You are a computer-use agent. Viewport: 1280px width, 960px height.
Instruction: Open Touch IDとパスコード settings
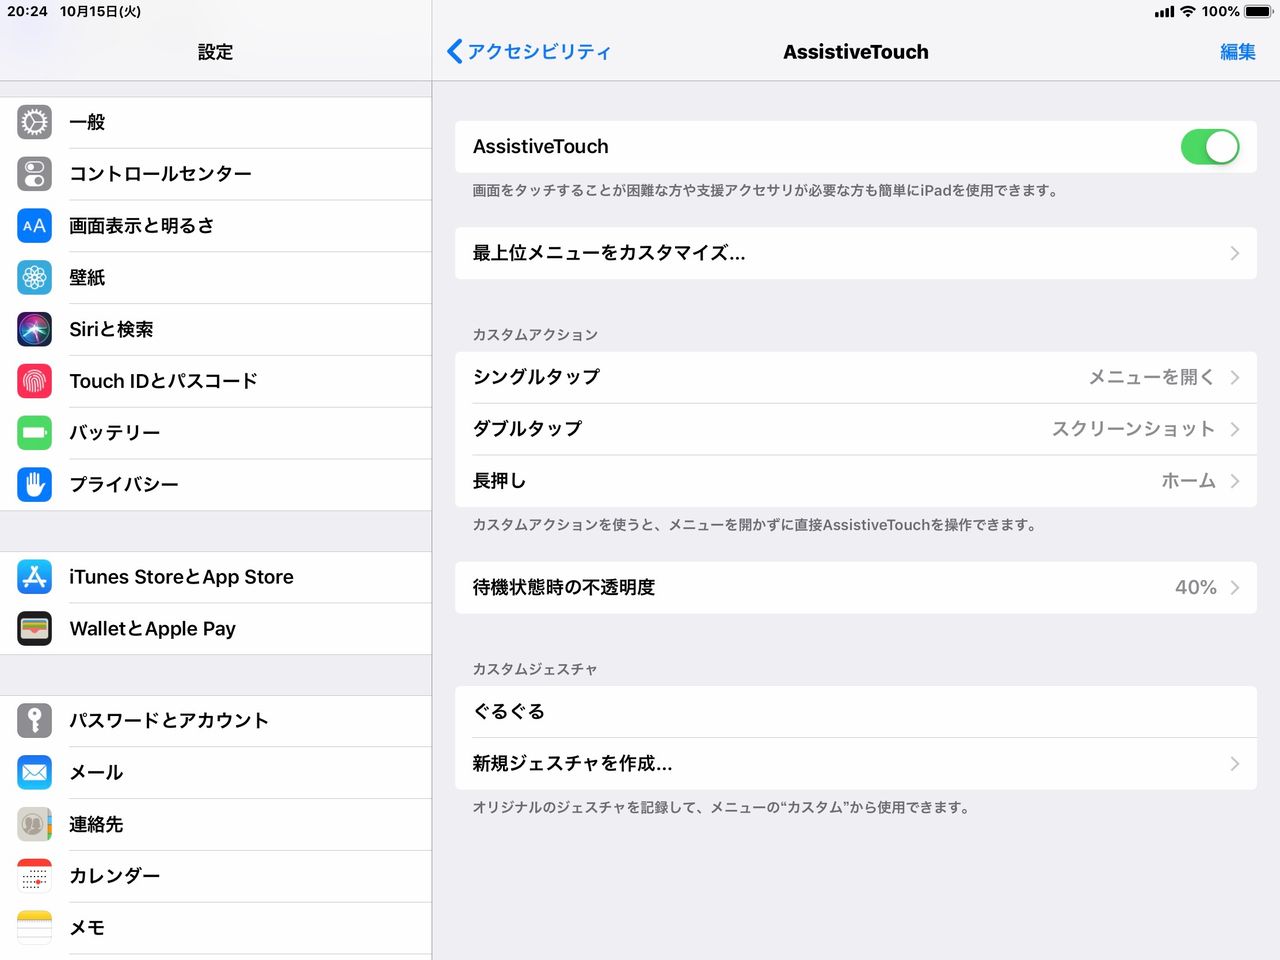[216, 381]
